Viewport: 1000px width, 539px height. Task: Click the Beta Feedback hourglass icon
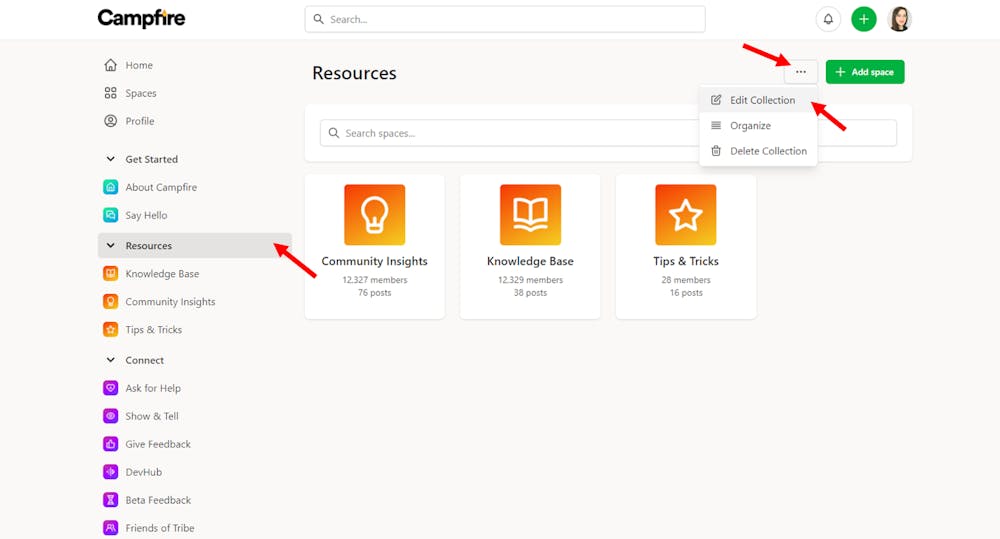[110, 500]
